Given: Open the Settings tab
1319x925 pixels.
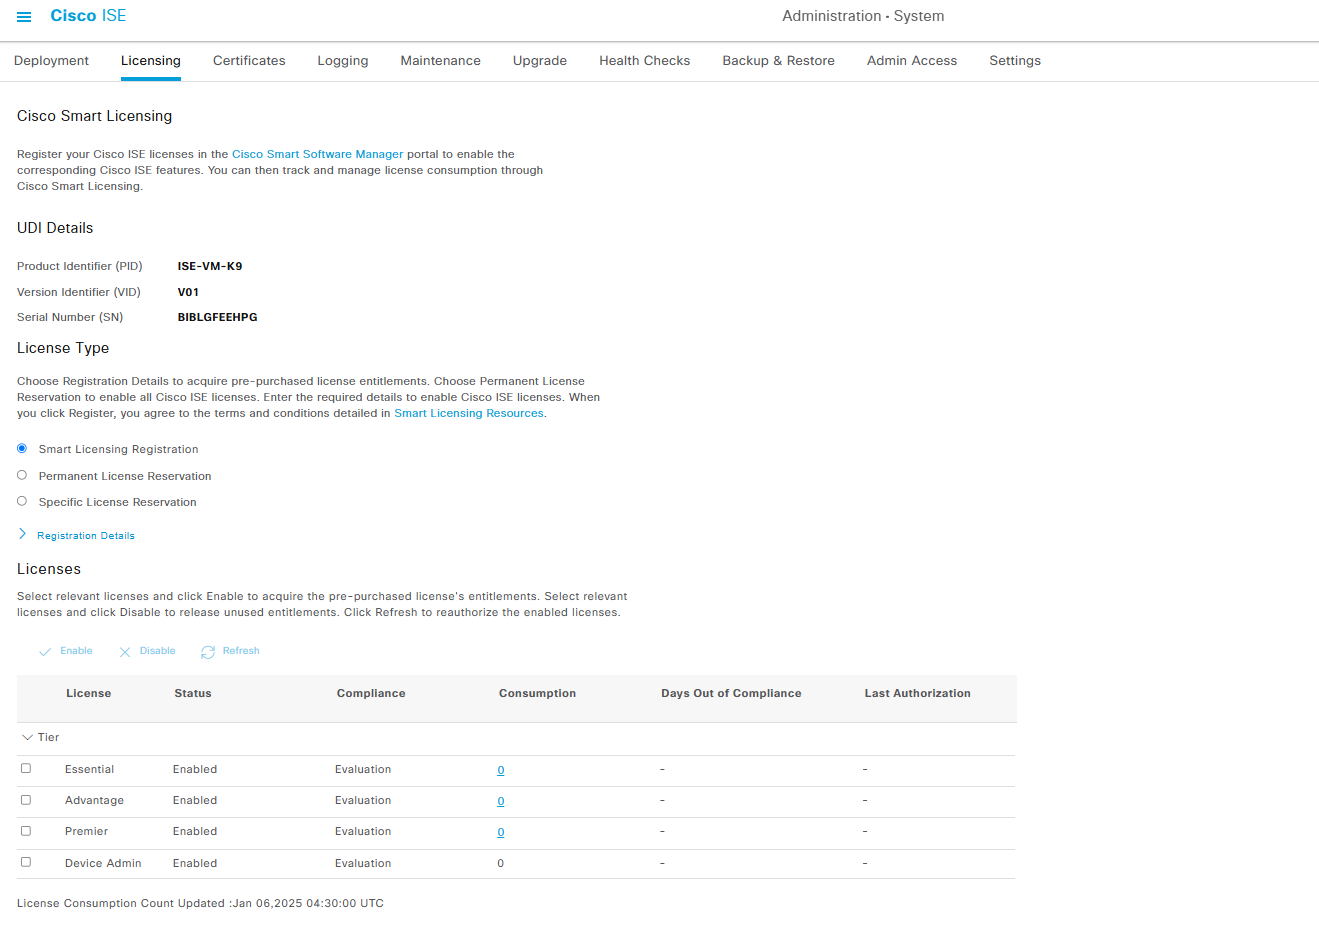Looking at the screenshot, I should click(1015, 61).
